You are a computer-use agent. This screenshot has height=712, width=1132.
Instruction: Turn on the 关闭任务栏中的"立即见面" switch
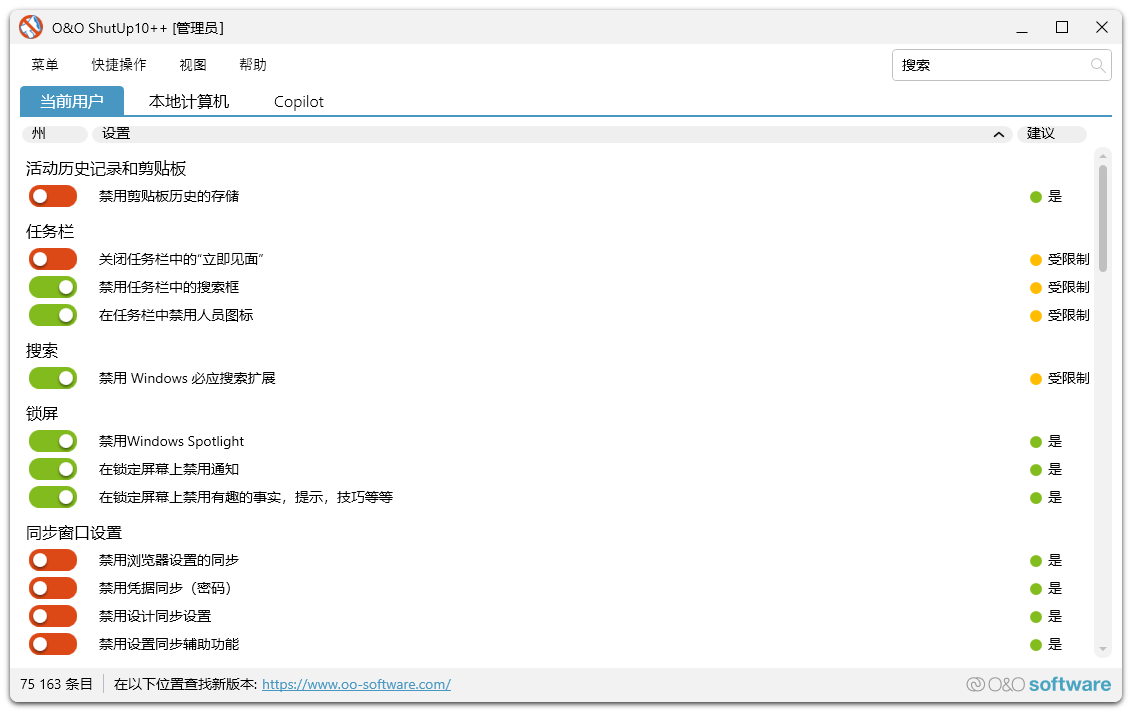(52, 258)
